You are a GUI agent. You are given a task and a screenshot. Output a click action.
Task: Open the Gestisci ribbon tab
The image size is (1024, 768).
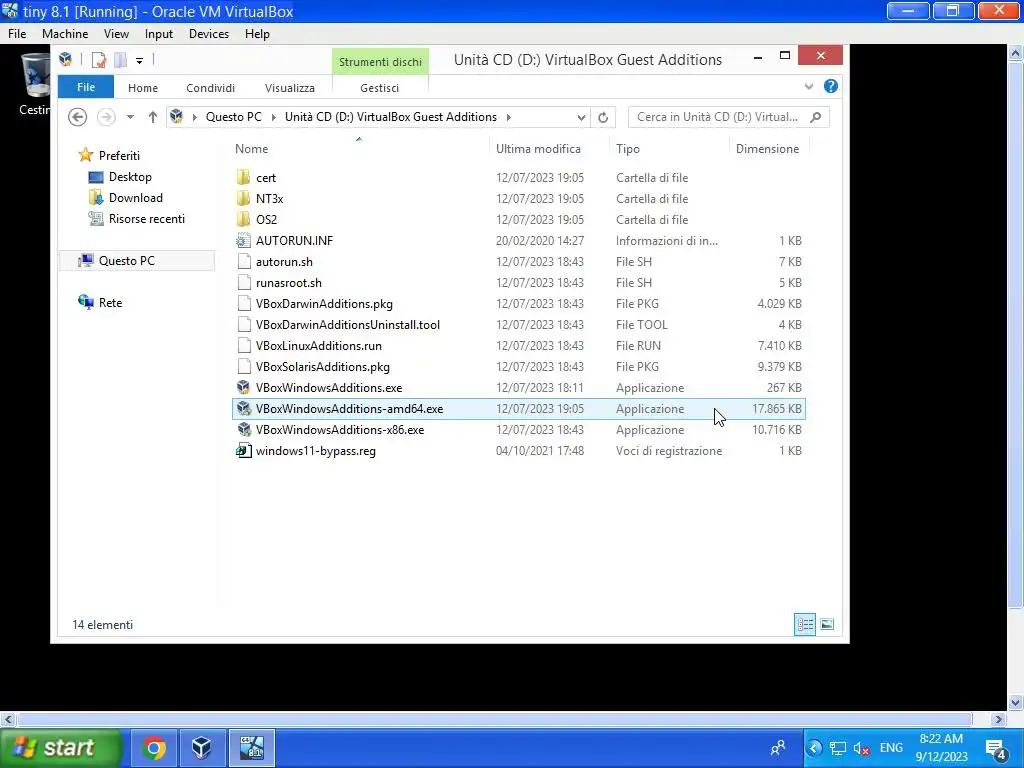tap(379, 88)
